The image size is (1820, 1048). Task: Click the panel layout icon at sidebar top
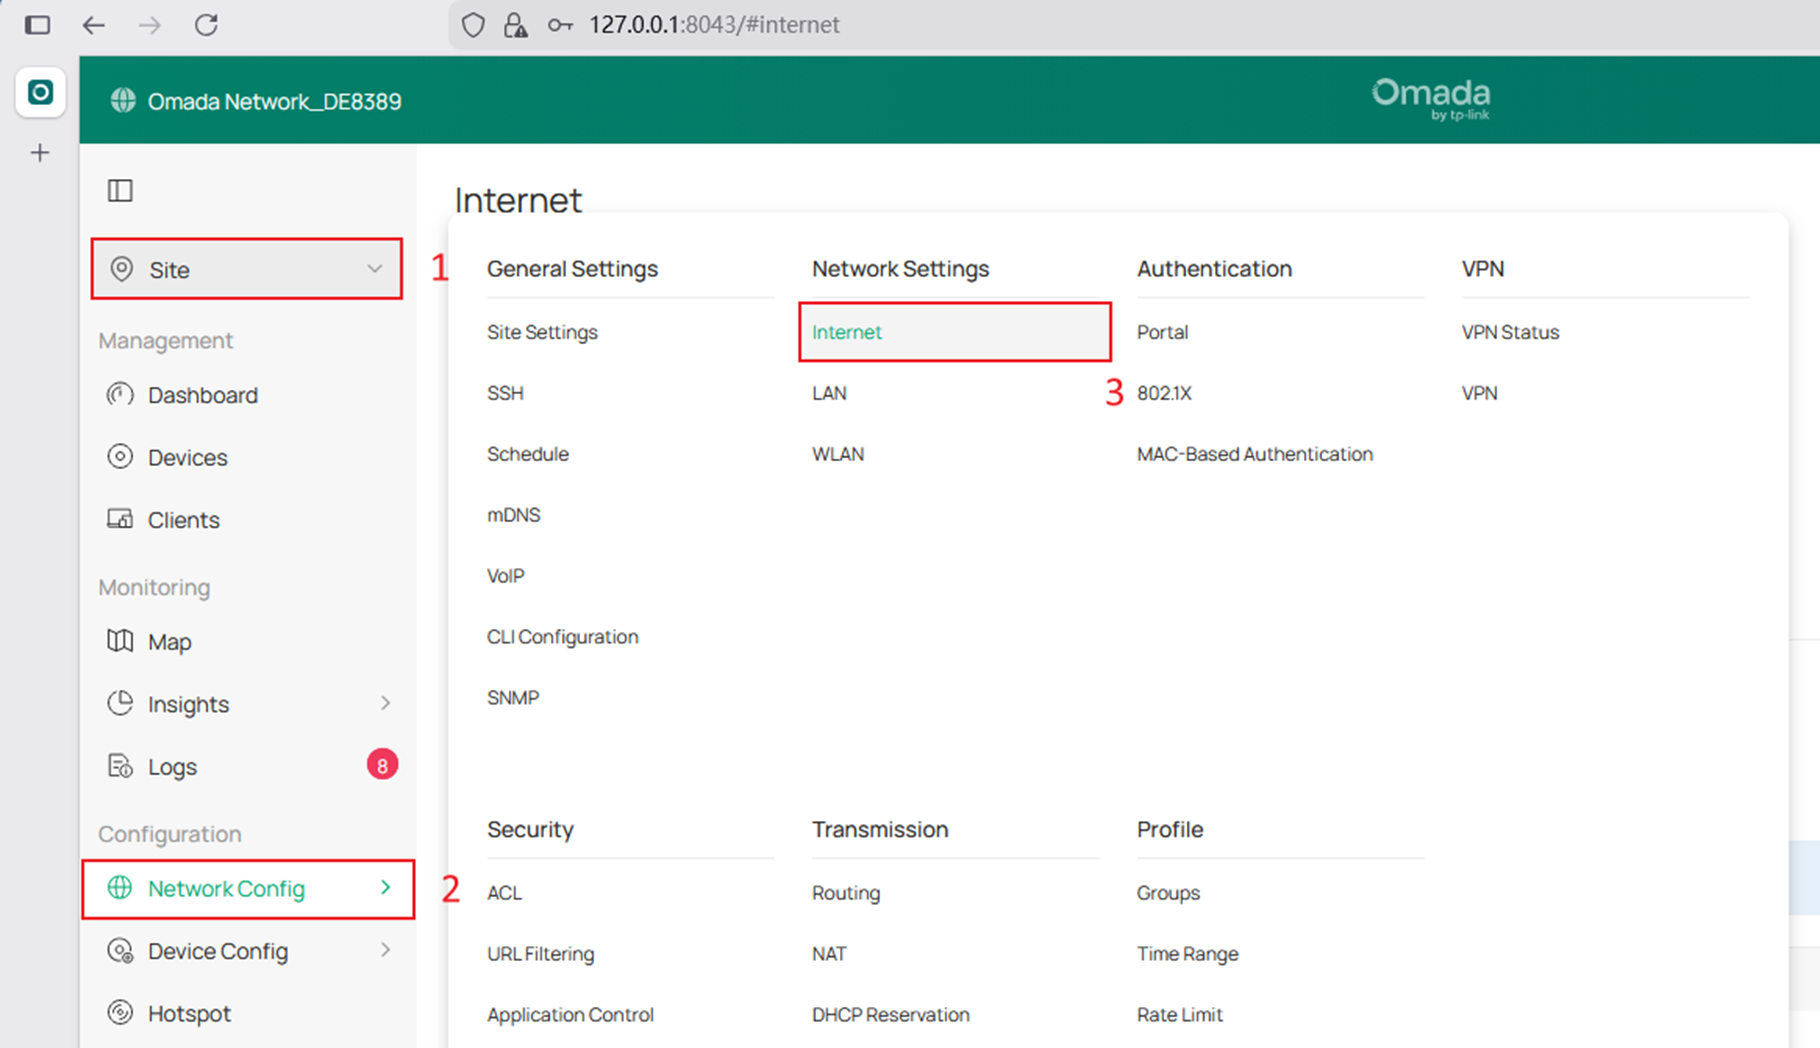coord(119,190)
